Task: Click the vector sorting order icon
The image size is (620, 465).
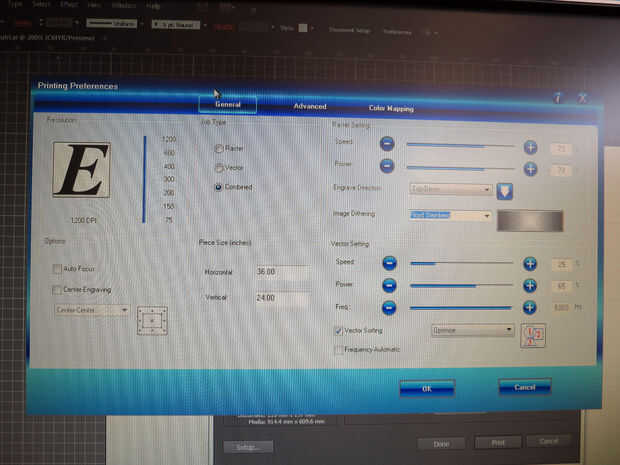Action: coord(533,336)
